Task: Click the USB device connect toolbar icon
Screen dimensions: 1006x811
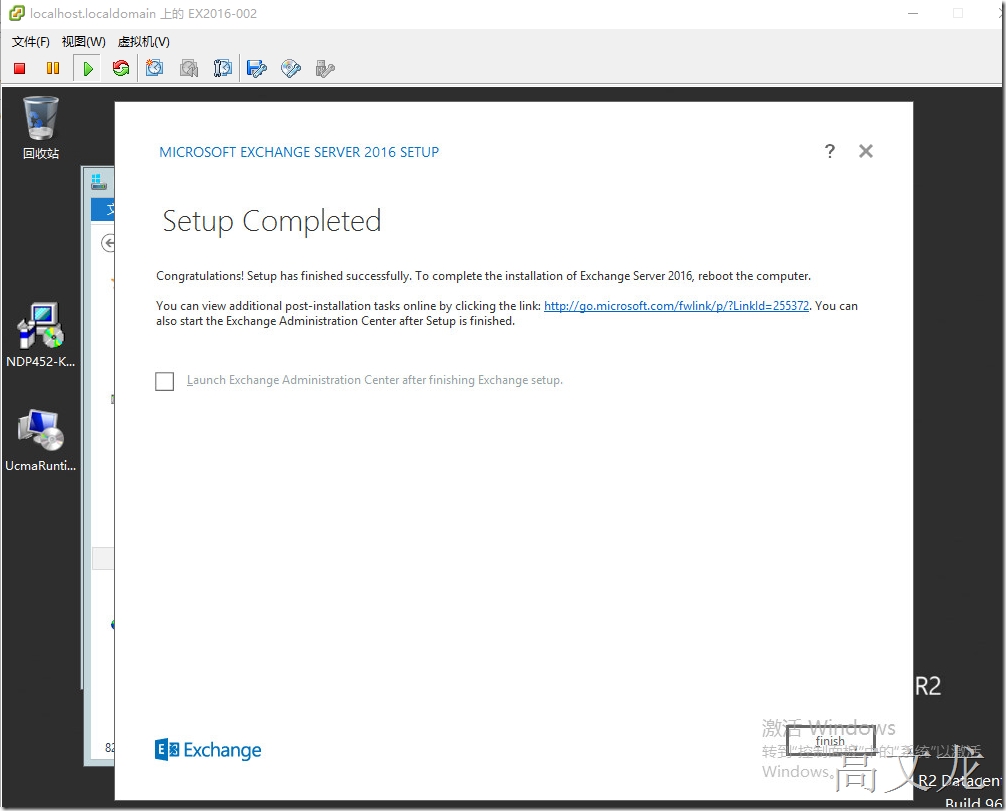Action: coord(325,68)
